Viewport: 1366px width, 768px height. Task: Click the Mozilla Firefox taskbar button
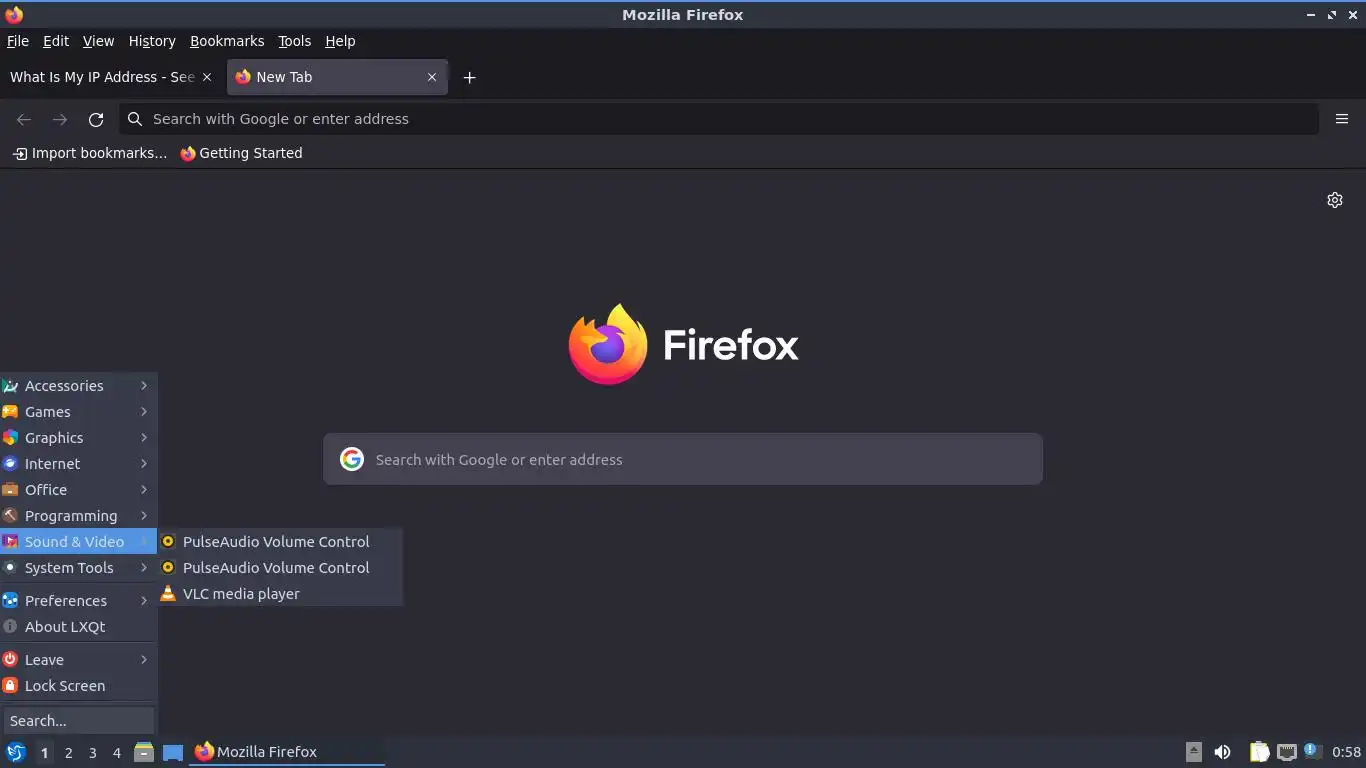[288, 752]
